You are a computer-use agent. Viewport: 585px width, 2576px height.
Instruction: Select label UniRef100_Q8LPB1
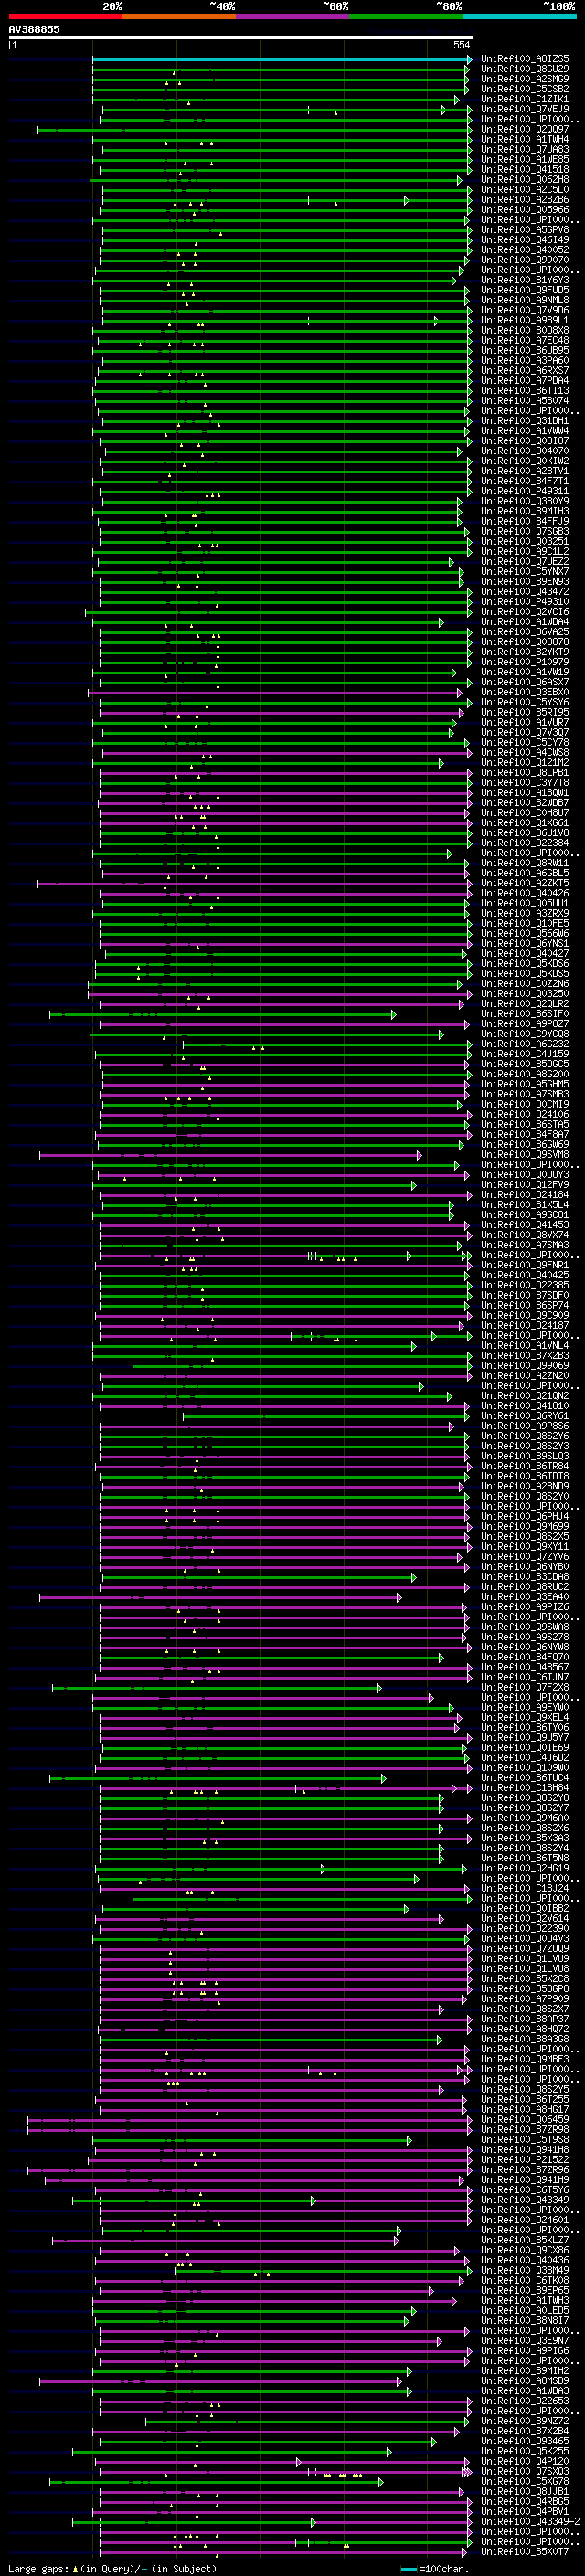[525, 773]
